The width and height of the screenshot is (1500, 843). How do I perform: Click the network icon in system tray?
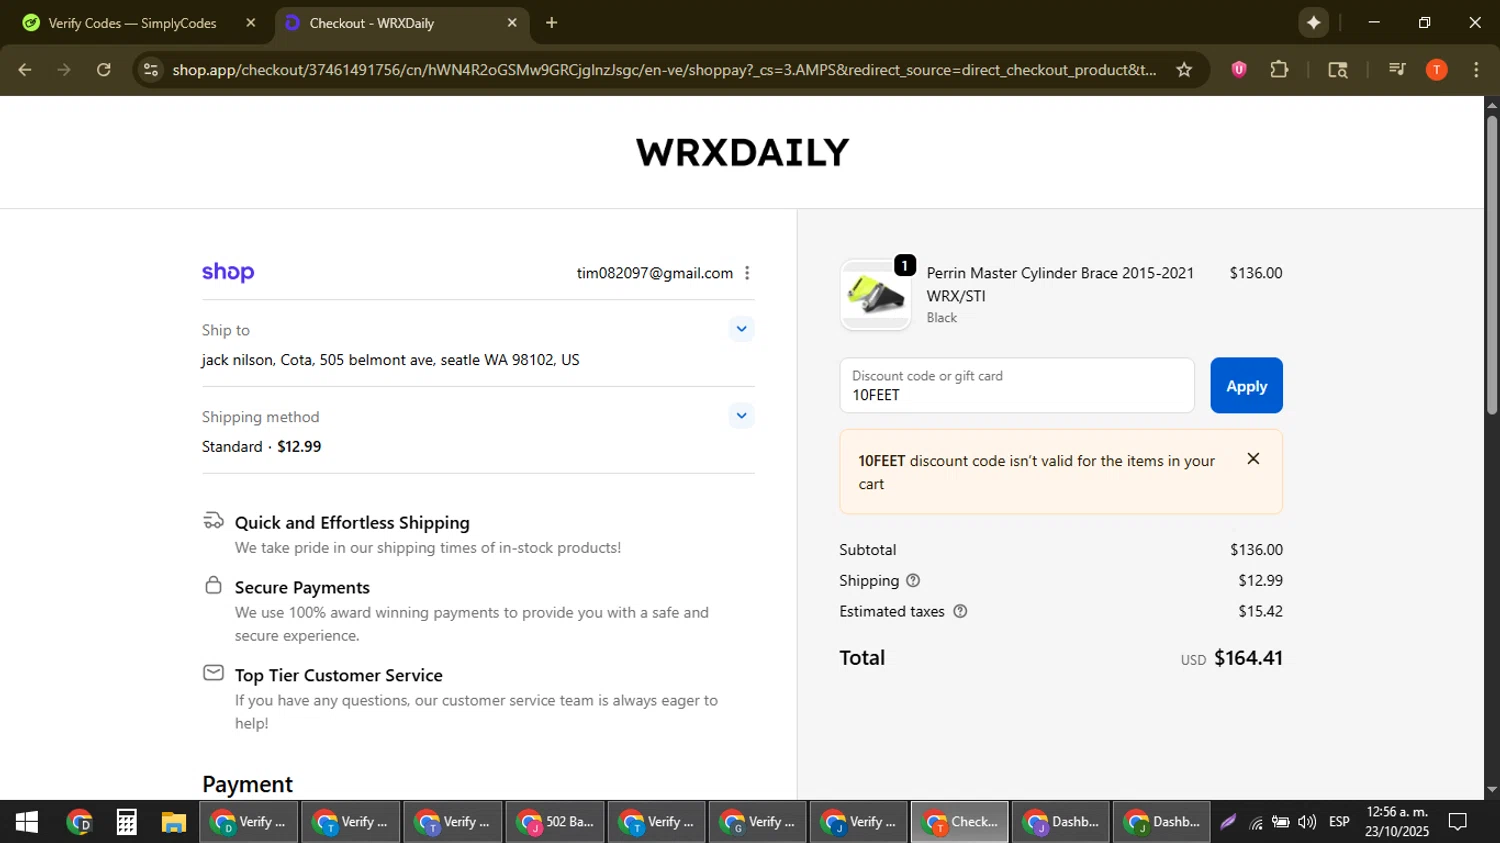[x=1256, y=823]
